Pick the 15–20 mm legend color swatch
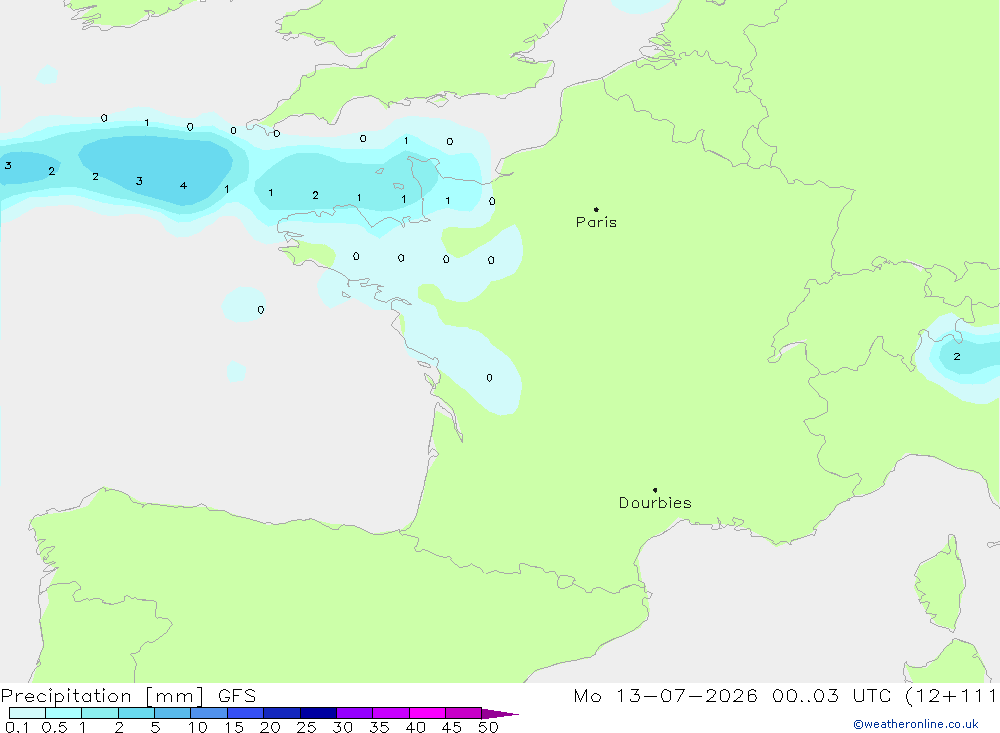The height and width of the screenshot is (733, 1000). (246, 713)
